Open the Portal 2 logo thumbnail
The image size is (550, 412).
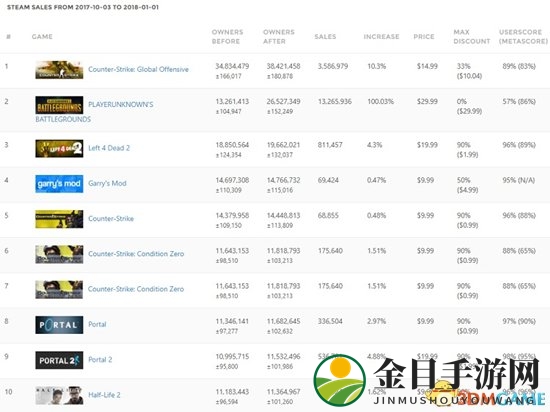pyautogui.click(x=59, y=360)
